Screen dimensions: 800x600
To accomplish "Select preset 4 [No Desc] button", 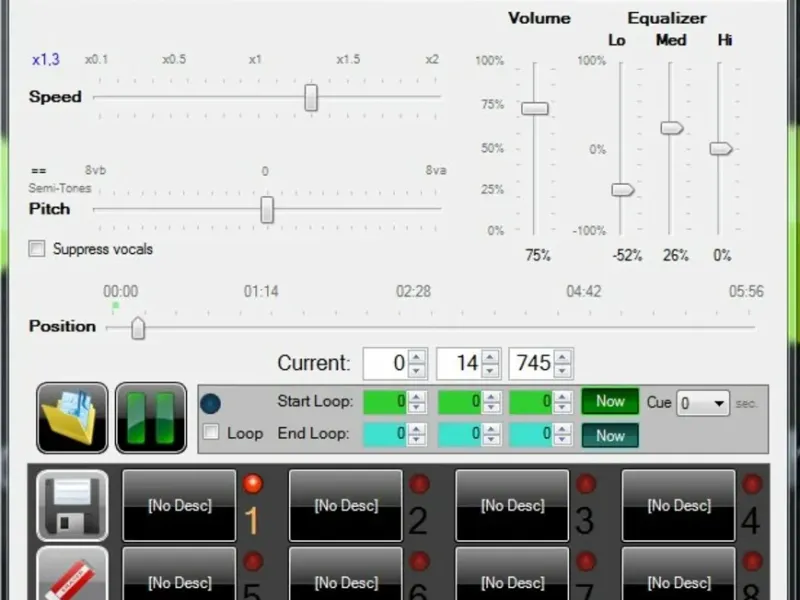I will [x=679, y=505].
